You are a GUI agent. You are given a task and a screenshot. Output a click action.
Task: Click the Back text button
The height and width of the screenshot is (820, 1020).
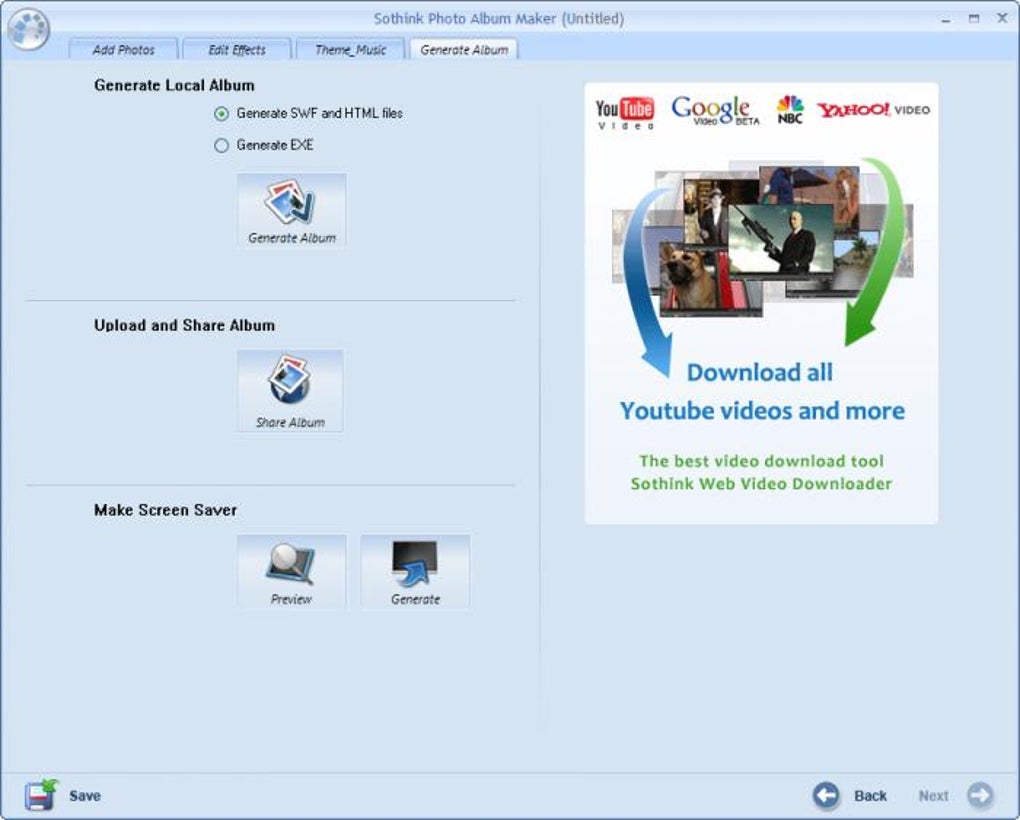coord(870,795)
